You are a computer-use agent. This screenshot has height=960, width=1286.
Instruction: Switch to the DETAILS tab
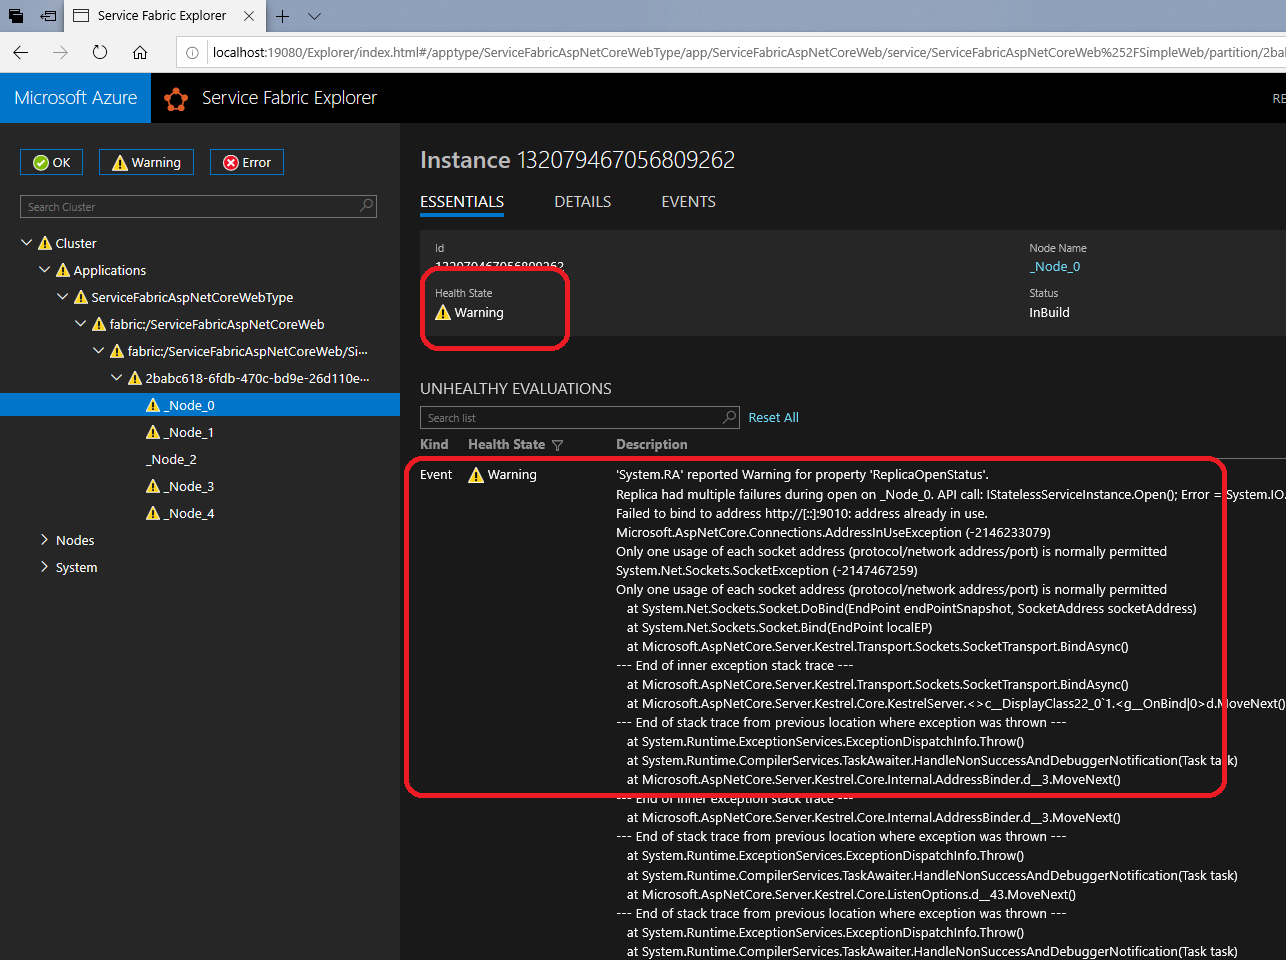point(583,202)
